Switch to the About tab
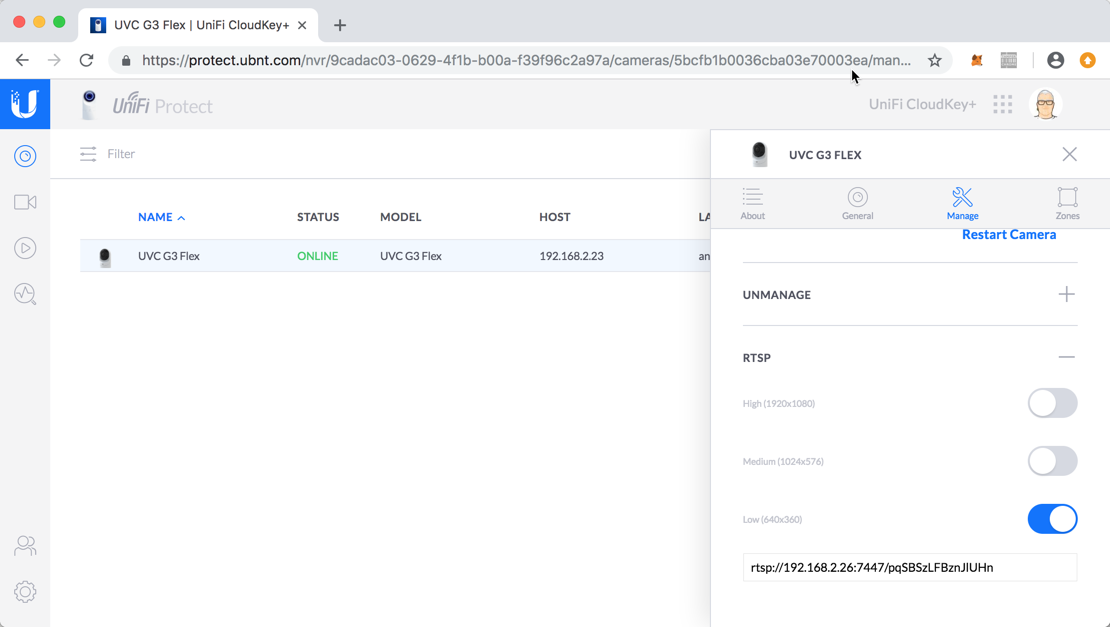The width and height of the screenshot is (1110, 627). coord(752,203)
